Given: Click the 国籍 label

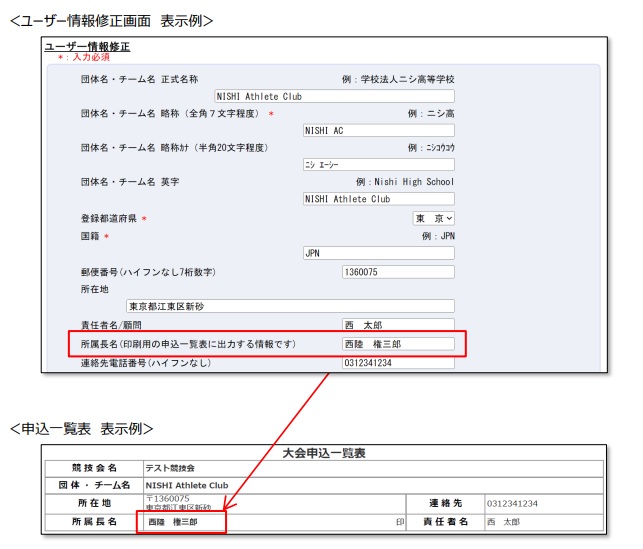Looking at the screenshot, I should [x=90, y=236].
